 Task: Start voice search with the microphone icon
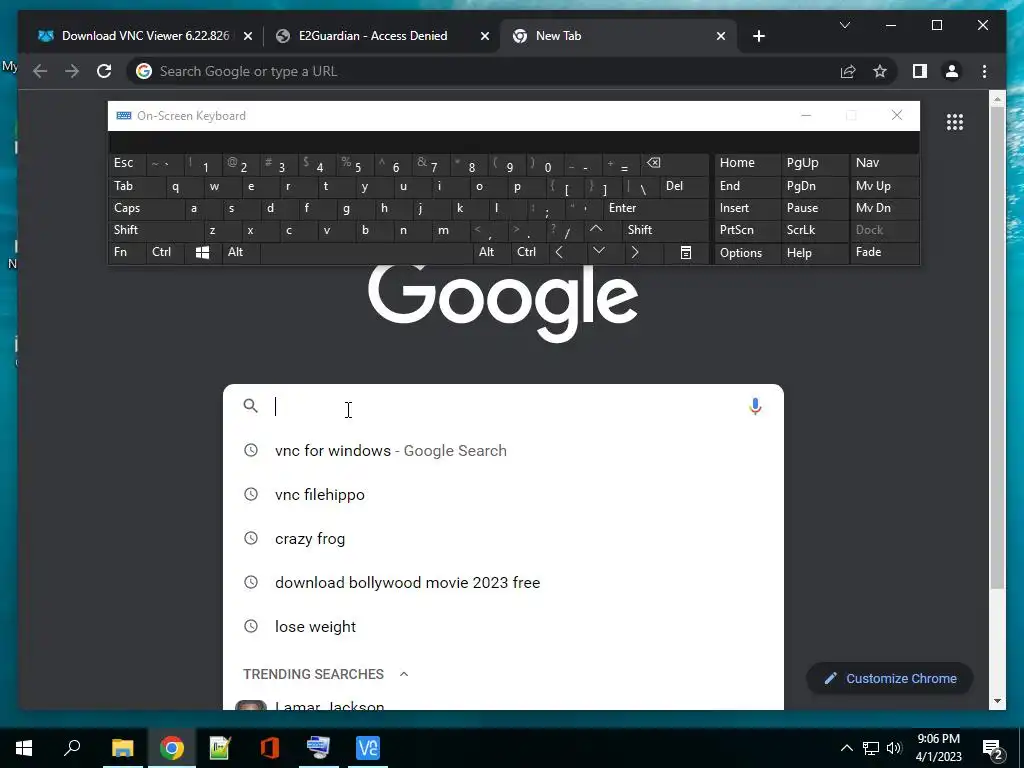pyautogui.click(x=755, y=406)
